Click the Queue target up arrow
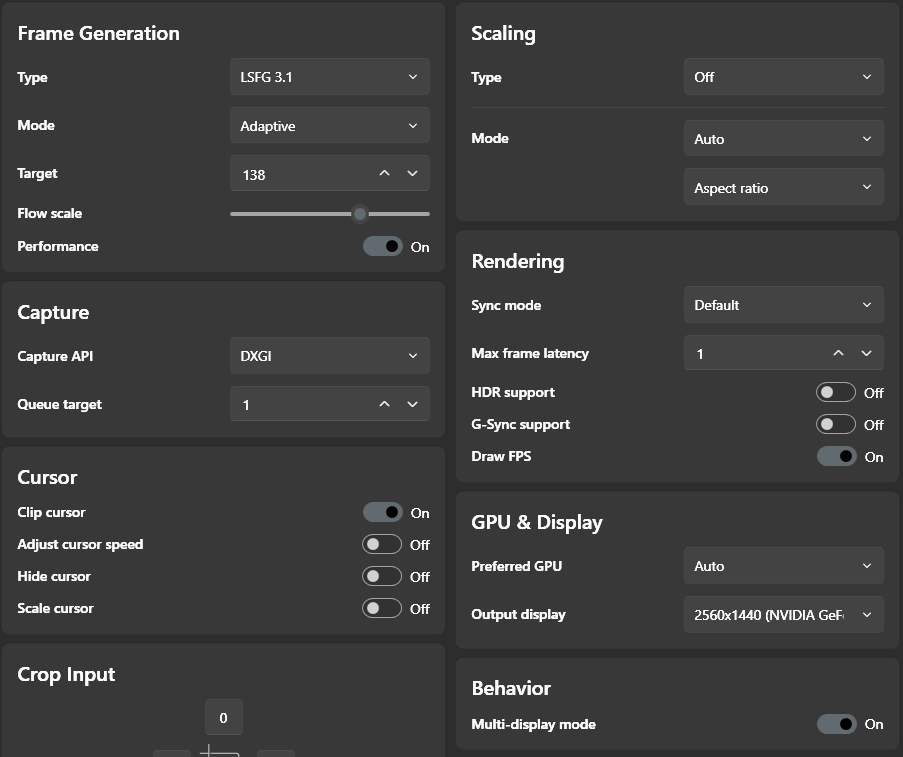This screenshot has height=757, width=903. pyautogui.click(x=385, y=404)
